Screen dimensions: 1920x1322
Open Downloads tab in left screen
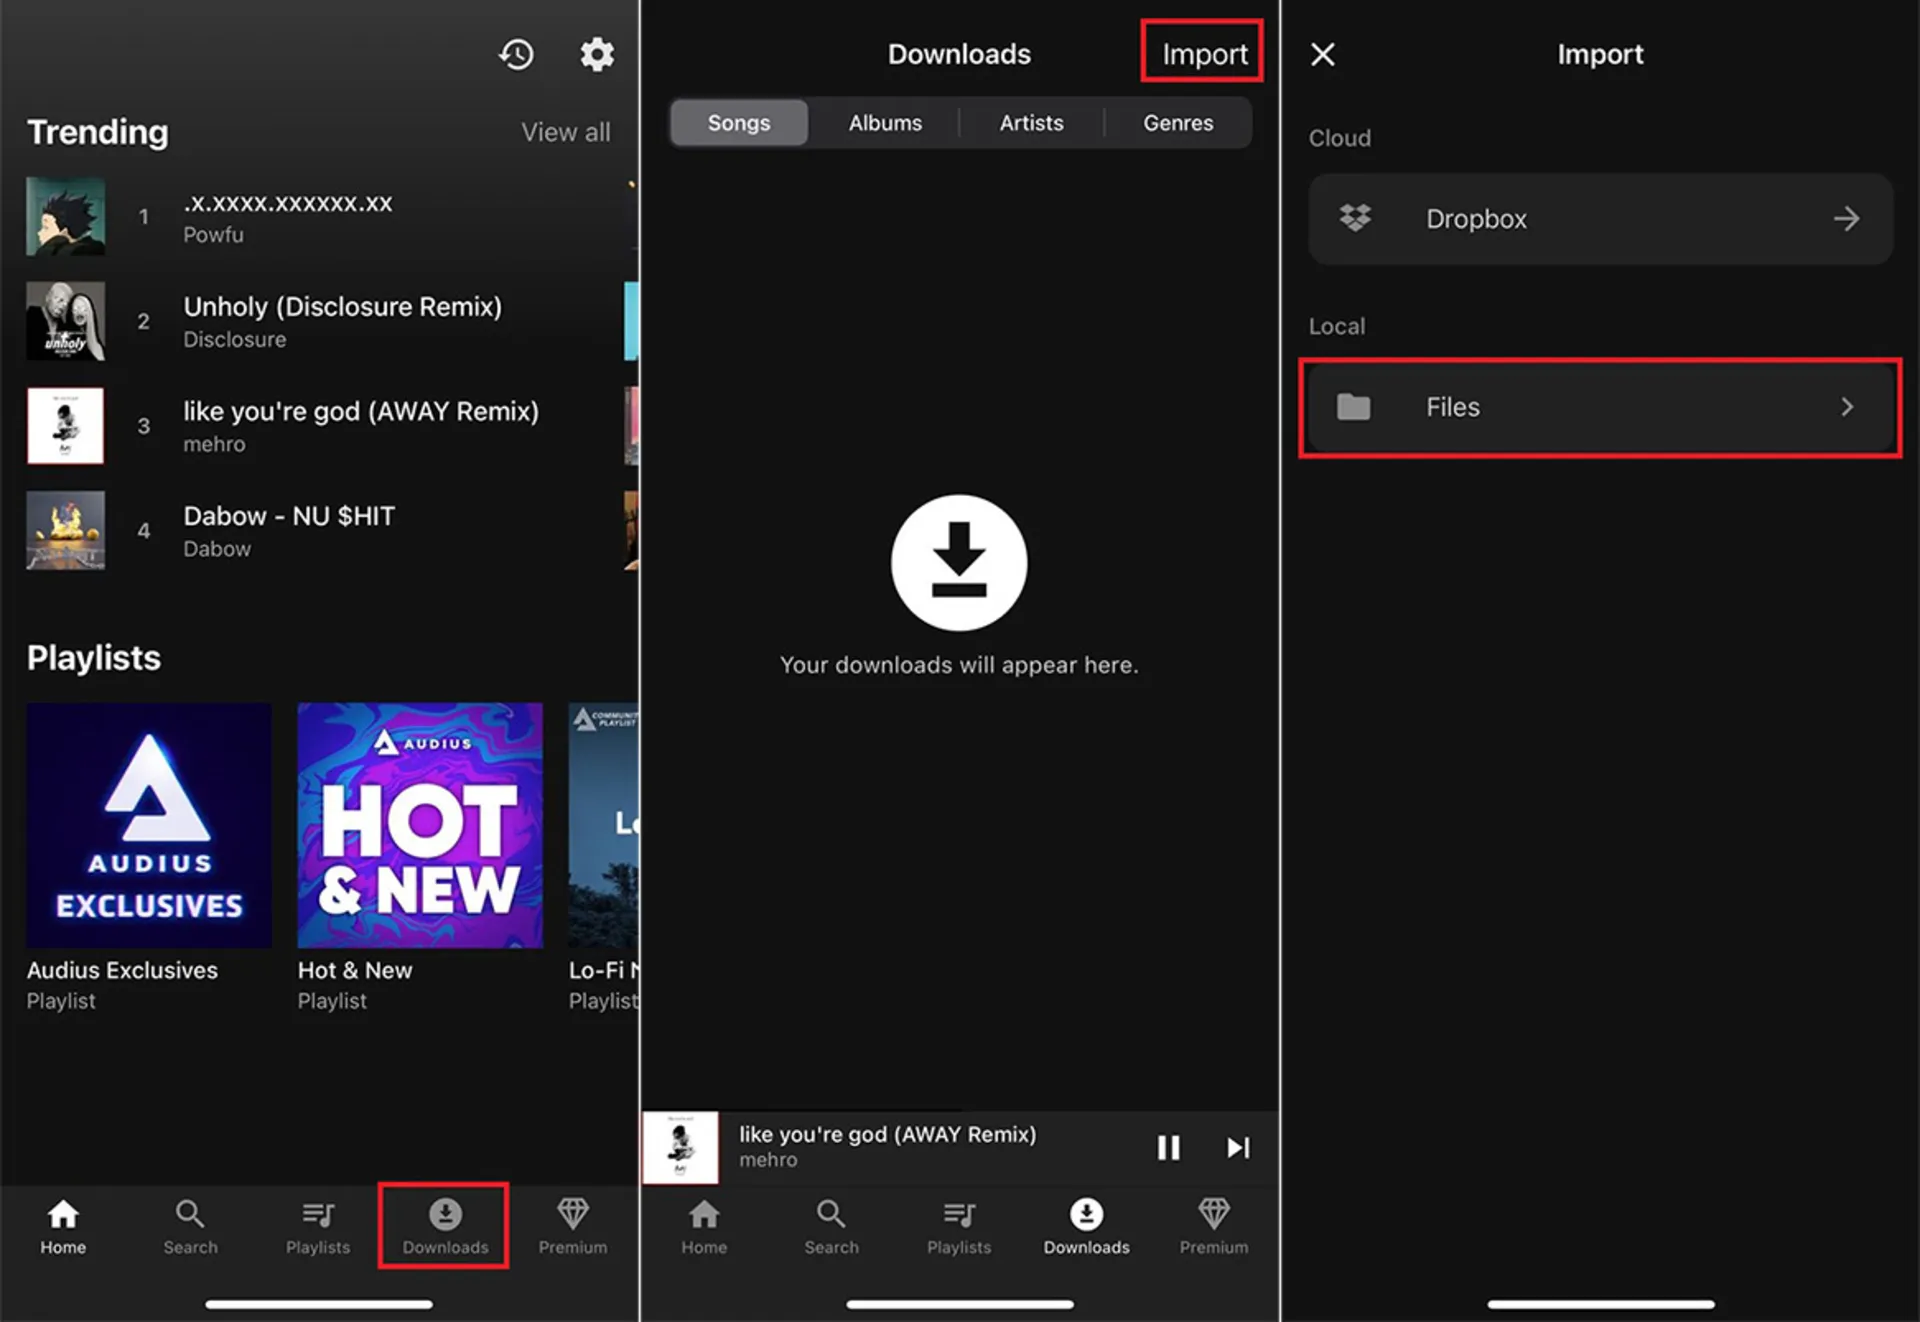[445, 1227]
